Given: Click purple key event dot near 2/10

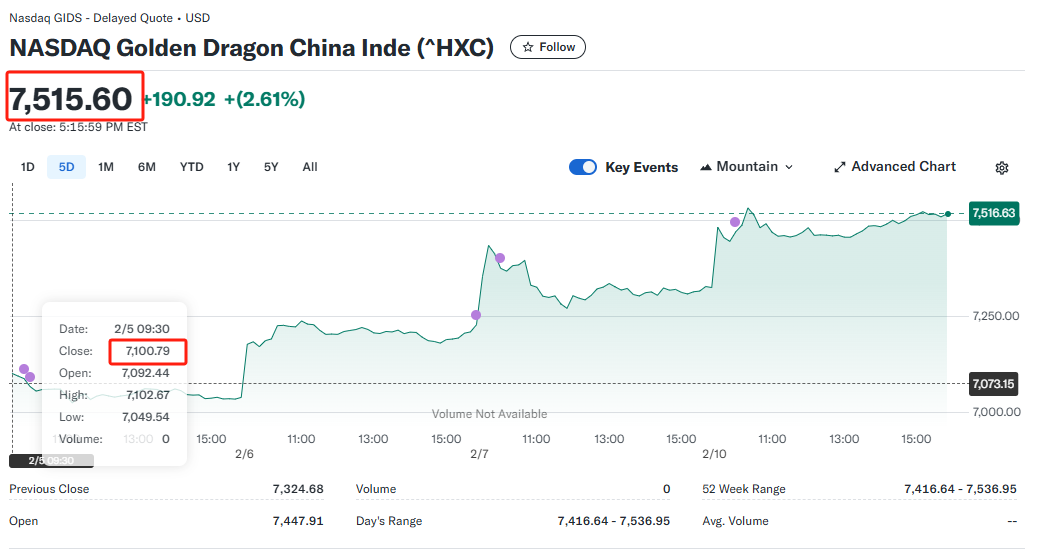Looking at the screenshot, I should [734, 222].
